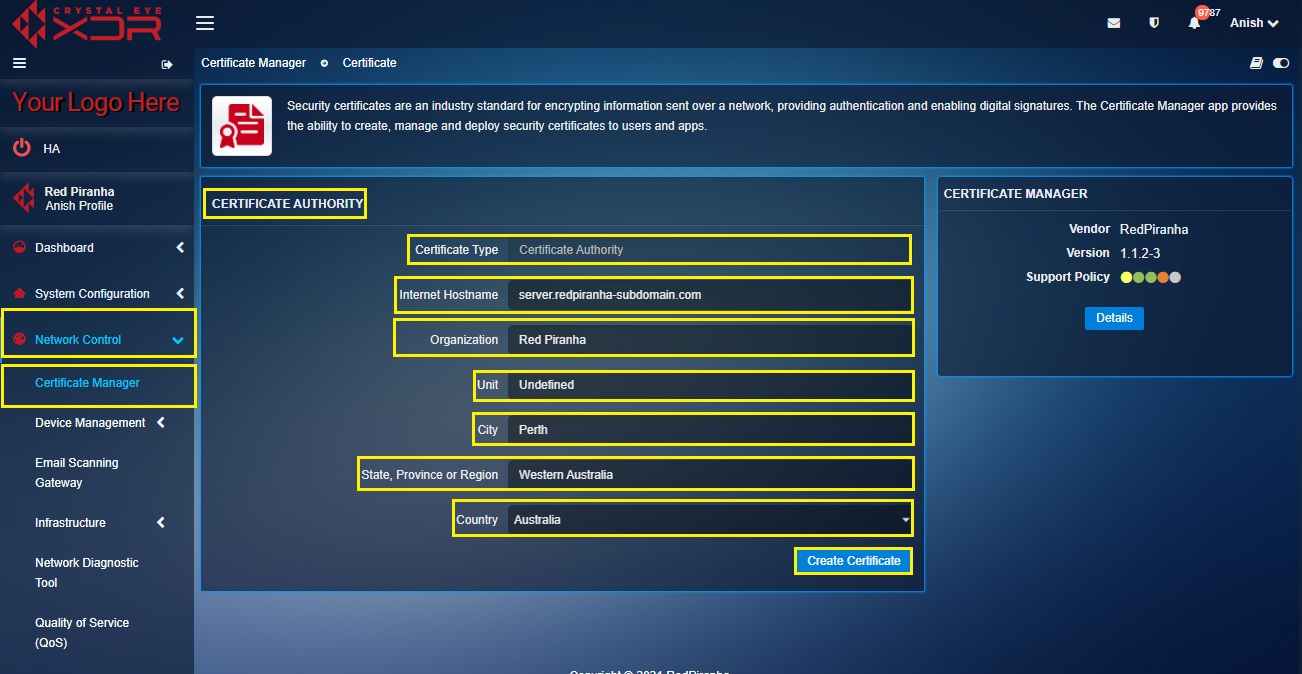
Task: Click the sidebar logout arrow icon
Action: (x=167, y=65)
